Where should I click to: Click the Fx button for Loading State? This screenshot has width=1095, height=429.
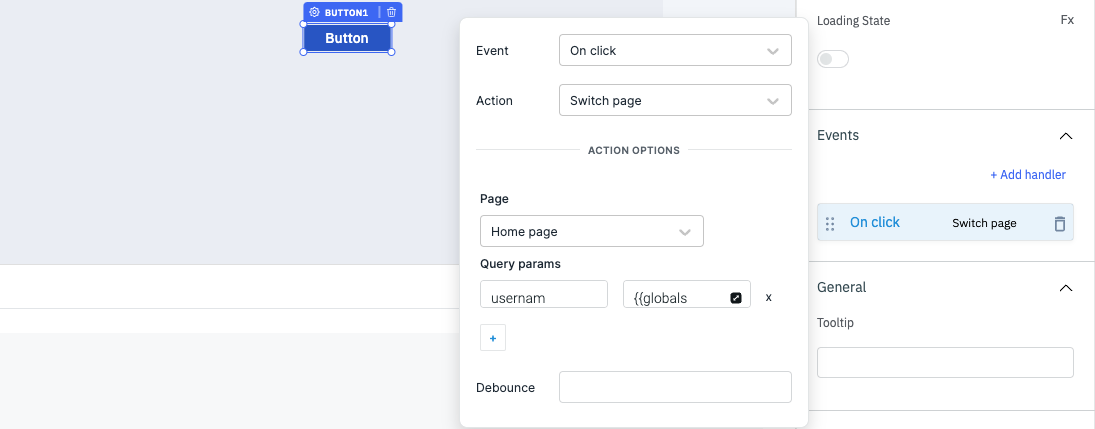coord(1066,20)
